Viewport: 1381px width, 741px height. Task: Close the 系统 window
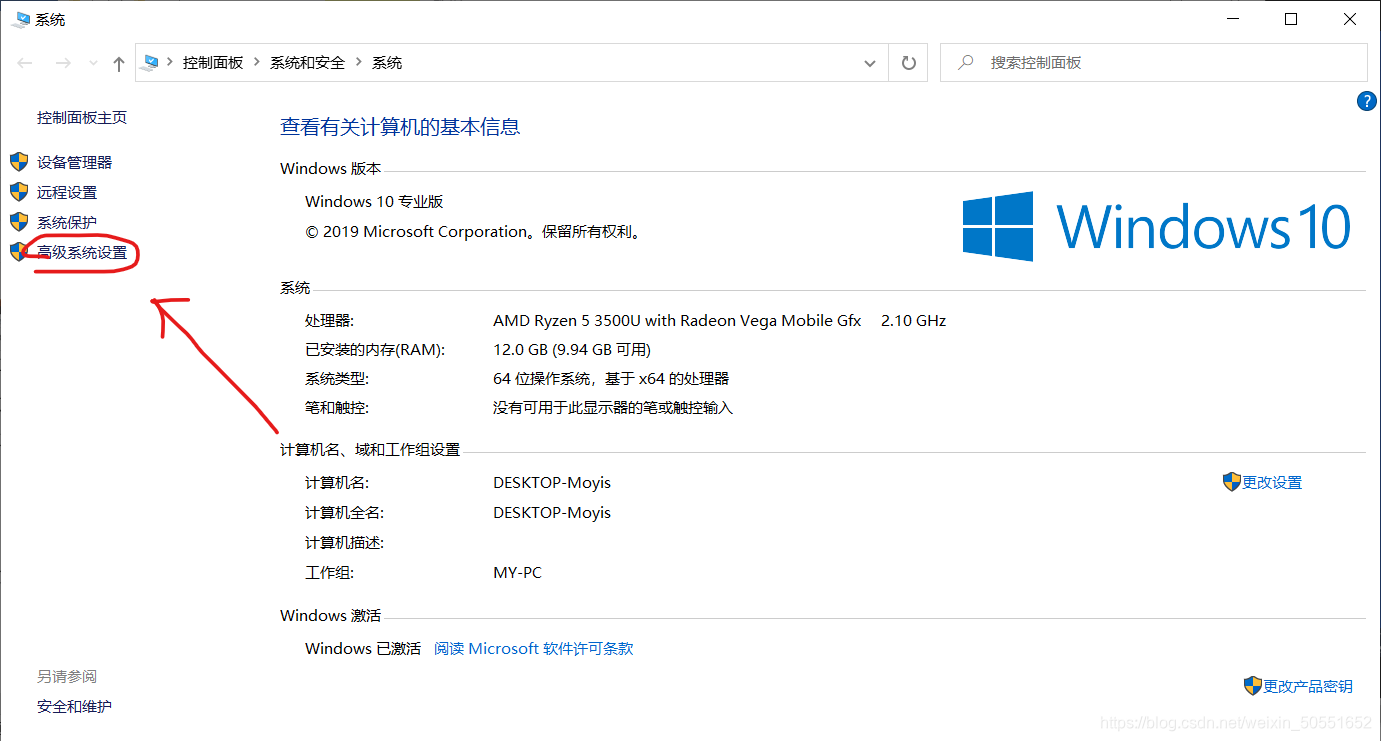1349,19
